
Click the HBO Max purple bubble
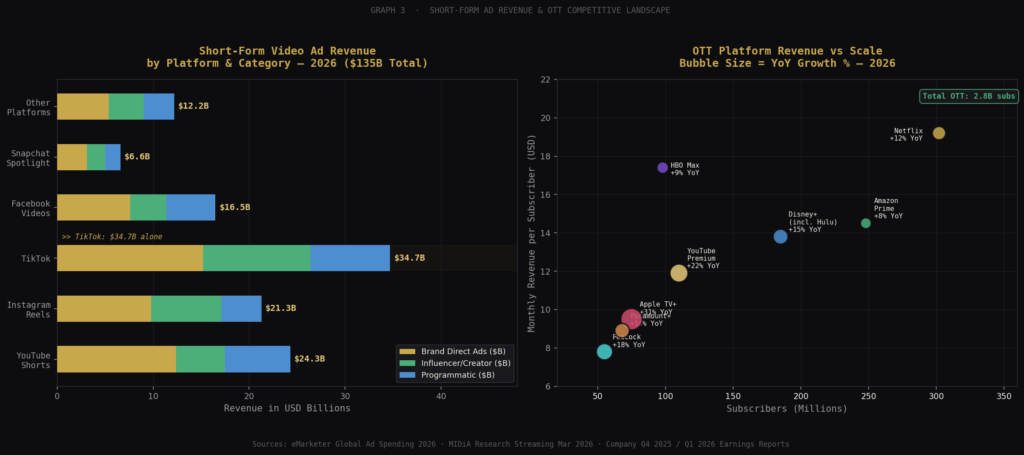point(662,168)
